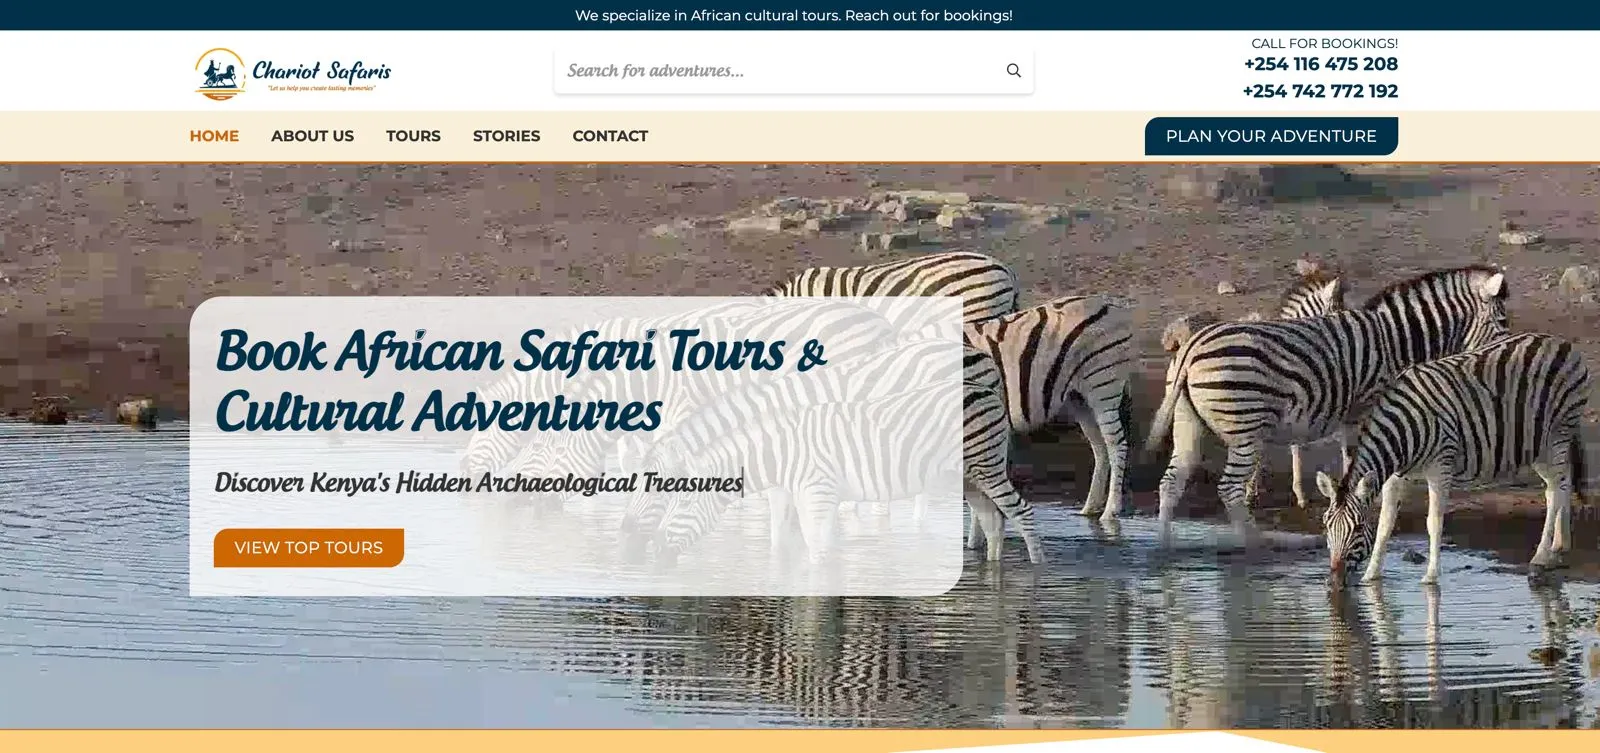Navigate to STORIES
Image resolution: width=1600 pixels, height=753 pixels.
click(x=506, y=136)
